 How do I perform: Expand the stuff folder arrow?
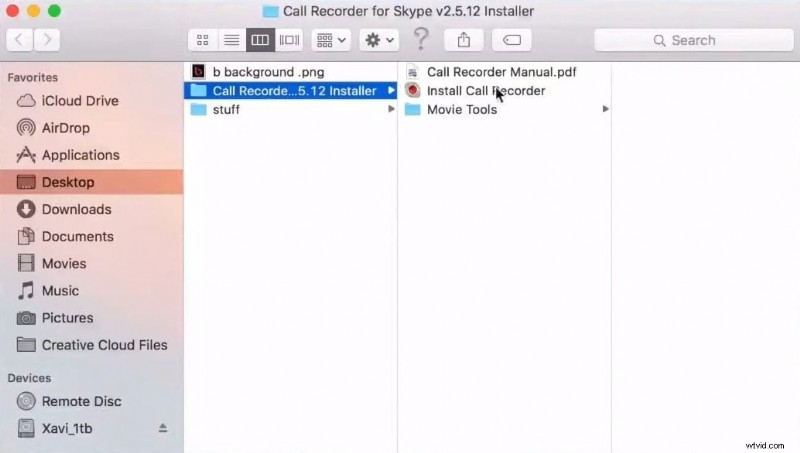(391, 109)
